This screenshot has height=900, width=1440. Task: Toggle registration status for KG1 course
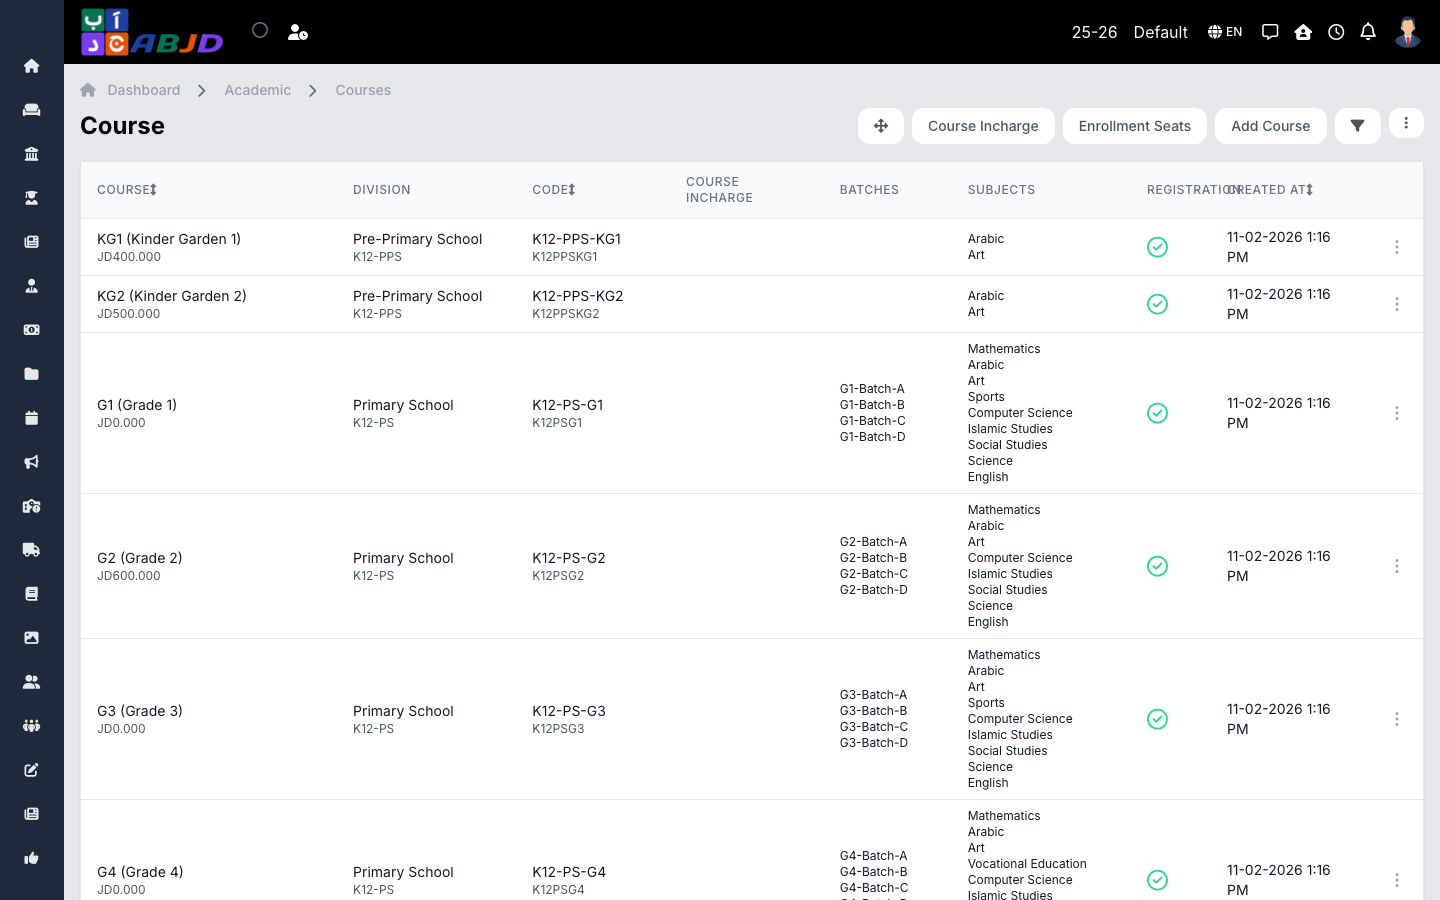click(x=1157, y=247)
